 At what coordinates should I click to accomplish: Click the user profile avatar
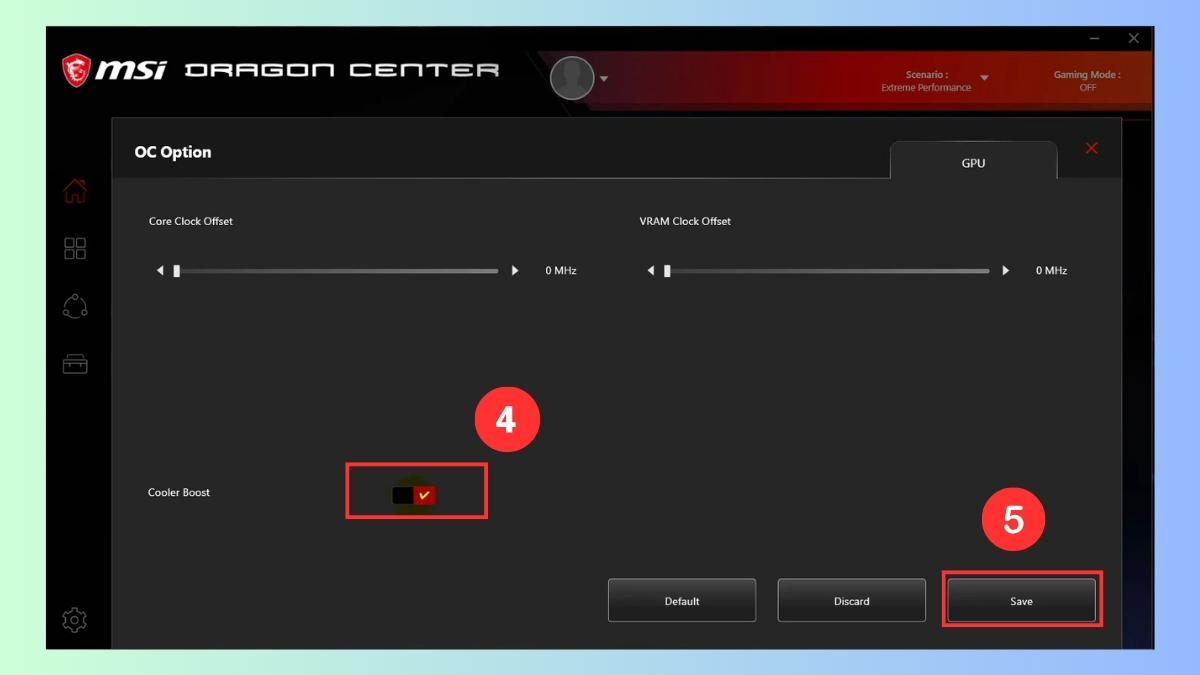pos(572,78)
